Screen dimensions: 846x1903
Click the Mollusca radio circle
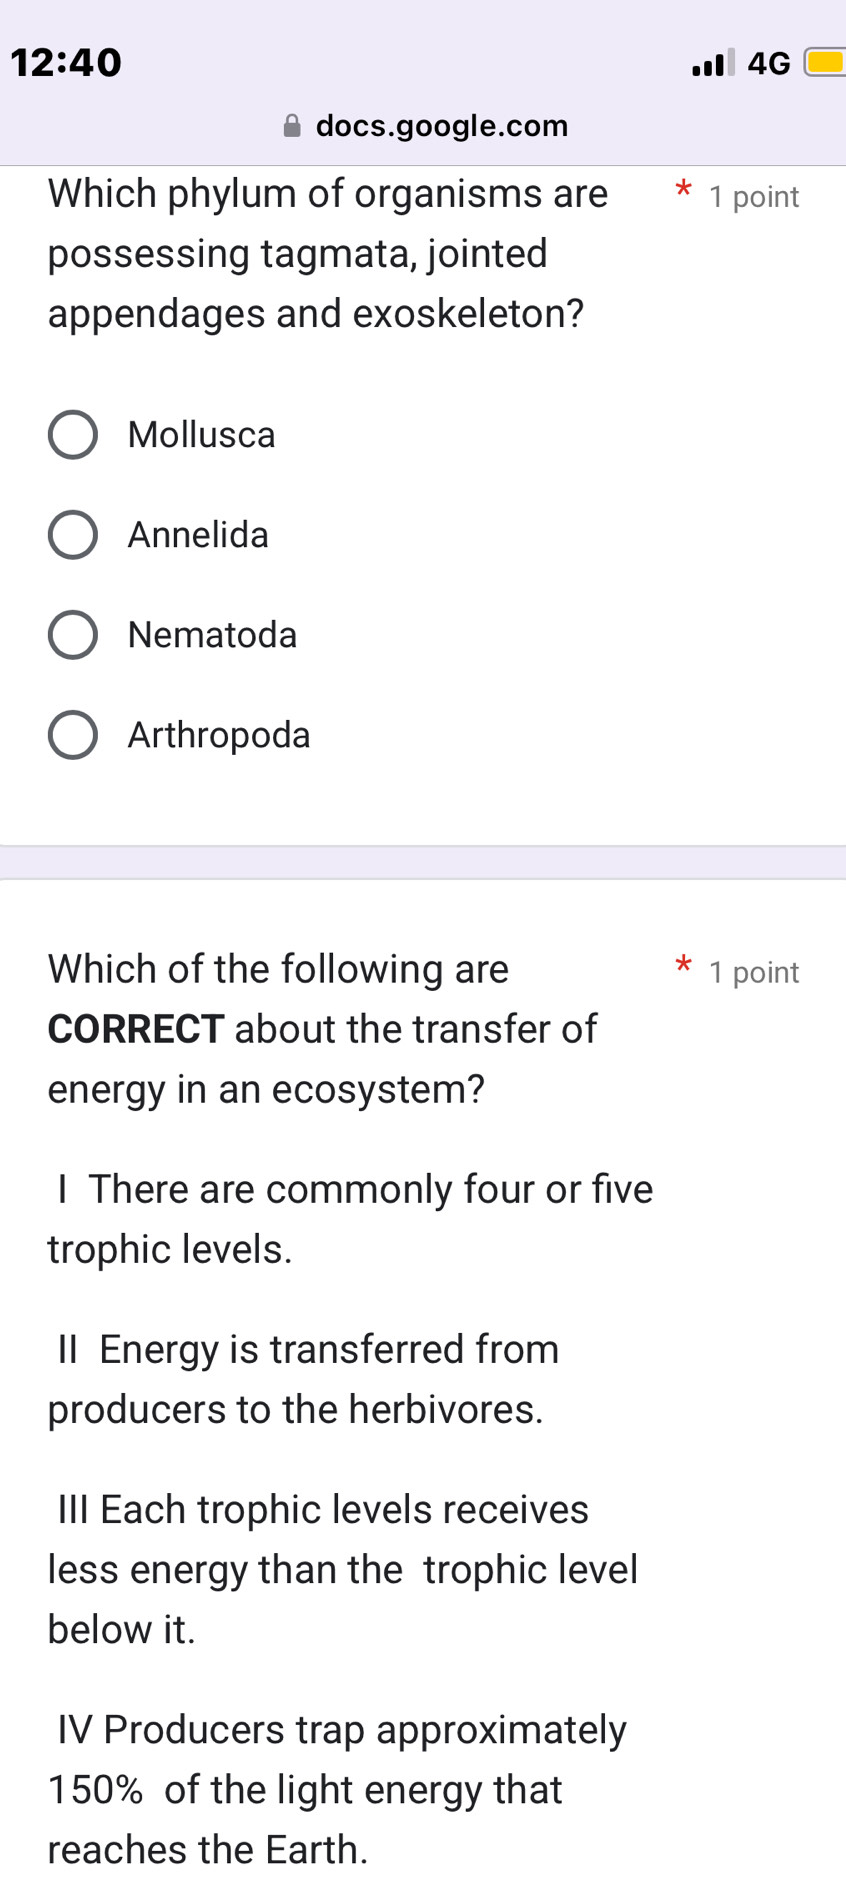tap(72, 434)
